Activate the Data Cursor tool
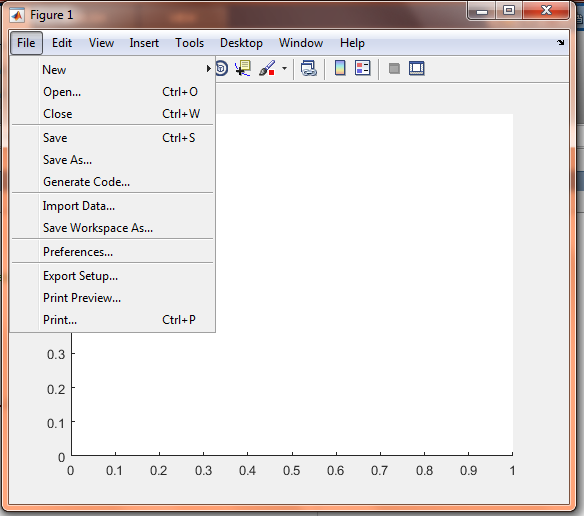This screenshot has width=584, height=516. (x=243, y=69)
